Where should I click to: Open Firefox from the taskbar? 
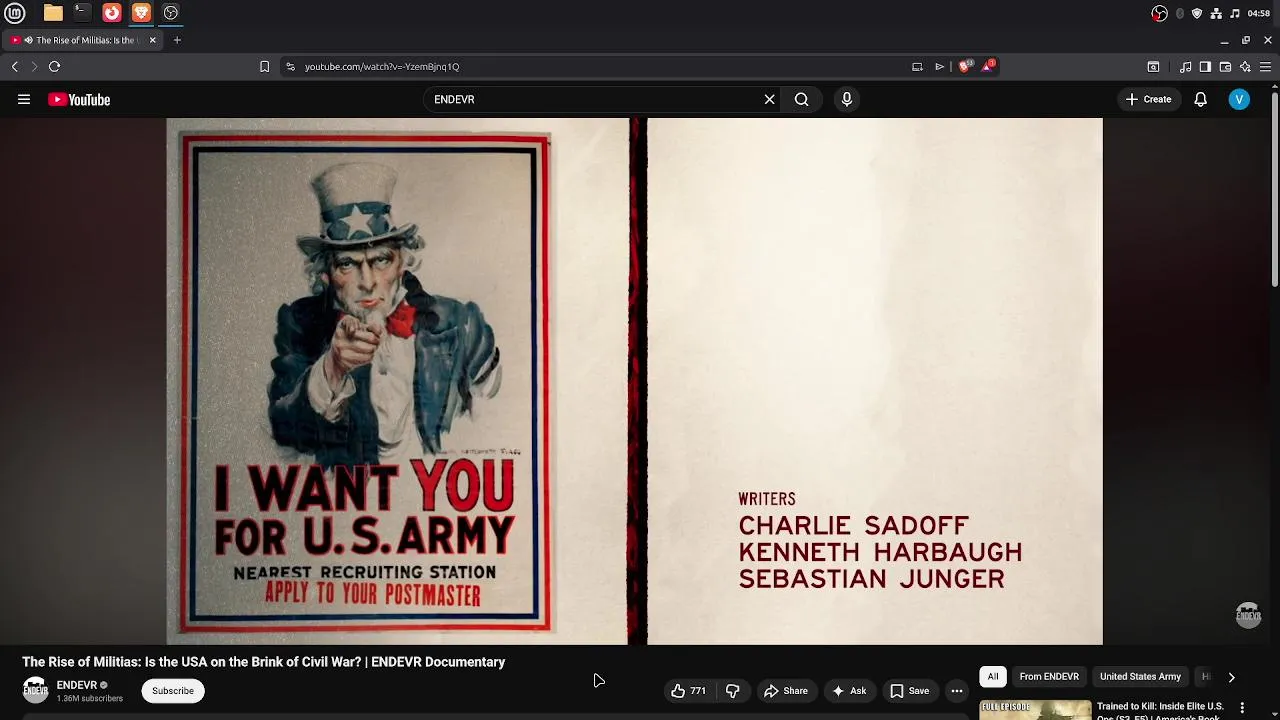[x=112, y=13]
